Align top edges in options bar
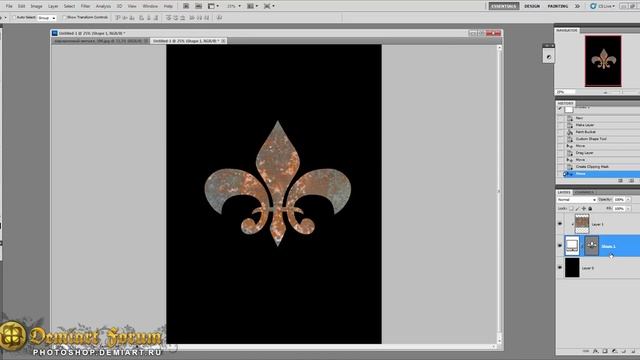The width and height of the screenshot is (640, 360). click(x=118, y=18)
